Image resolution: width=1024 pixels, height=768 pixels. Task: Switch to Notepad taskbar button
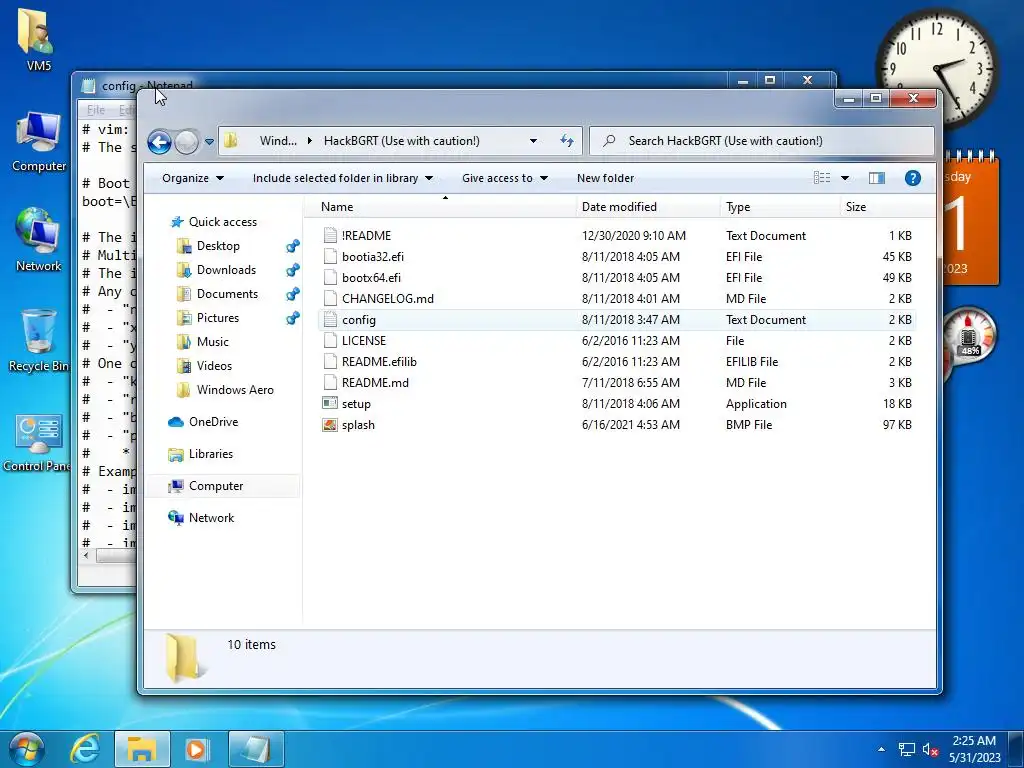coord(256,749)
